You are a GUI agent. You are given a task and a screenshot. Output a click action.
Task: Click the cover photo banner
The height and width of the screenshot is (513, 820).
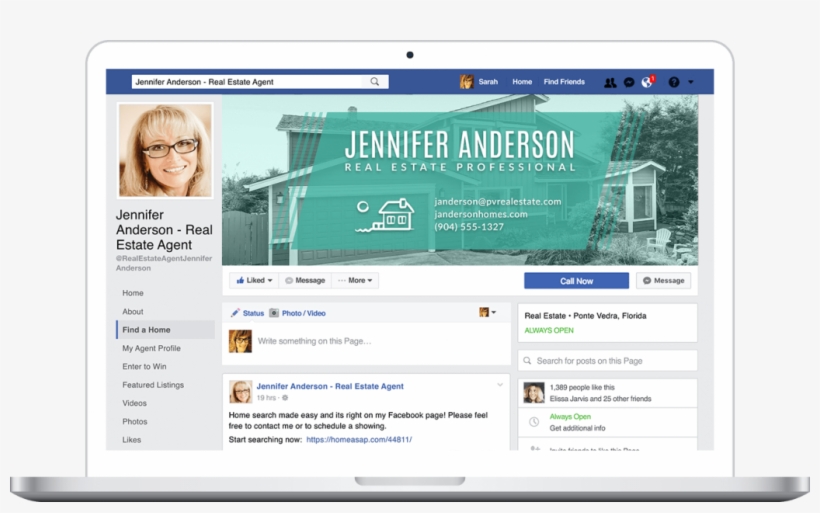click(460, 180)
